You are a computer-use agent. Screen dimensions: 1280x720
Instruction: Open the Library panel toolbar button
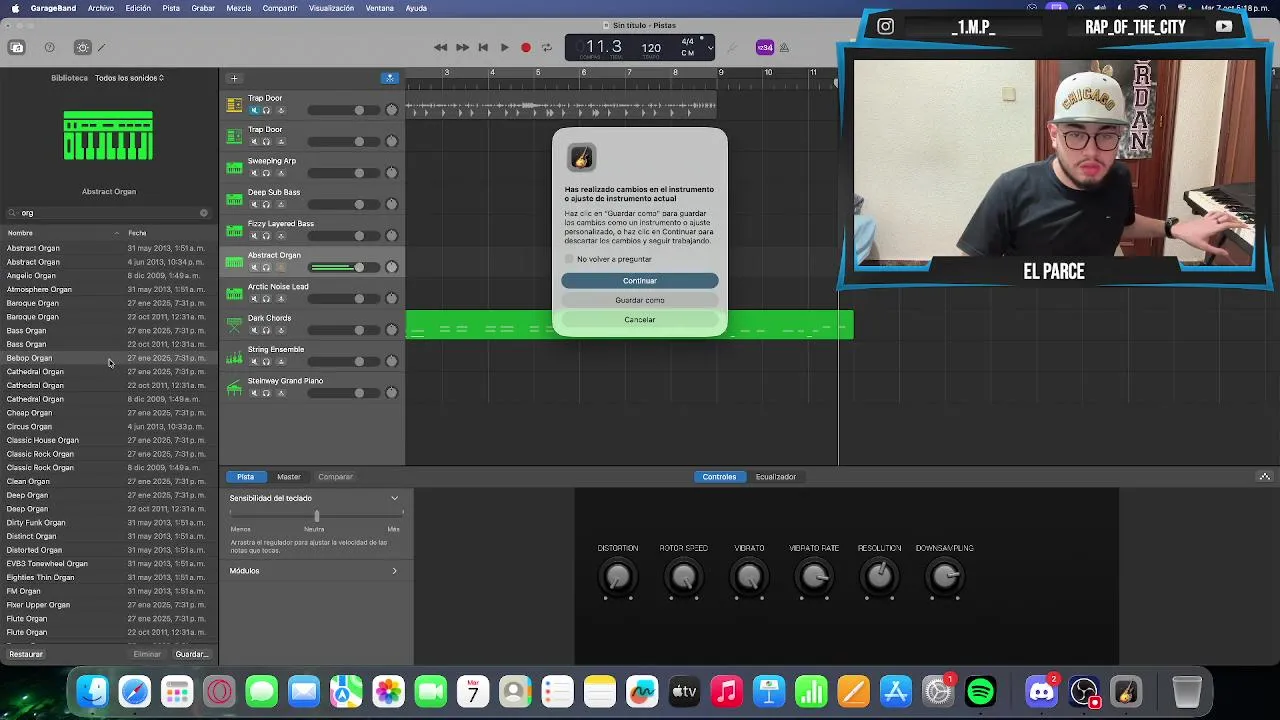click(x=16, y=47)
